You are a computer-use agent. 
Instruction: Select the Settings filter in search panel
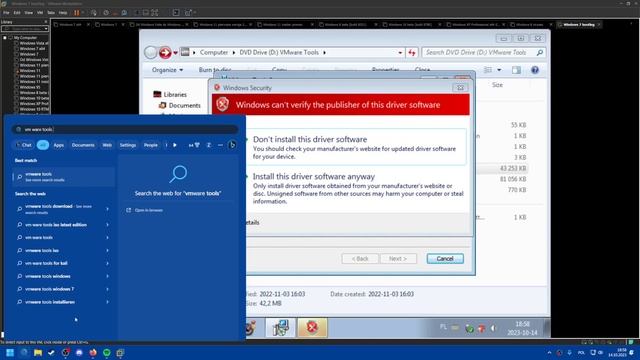click(x=128, y=145)
